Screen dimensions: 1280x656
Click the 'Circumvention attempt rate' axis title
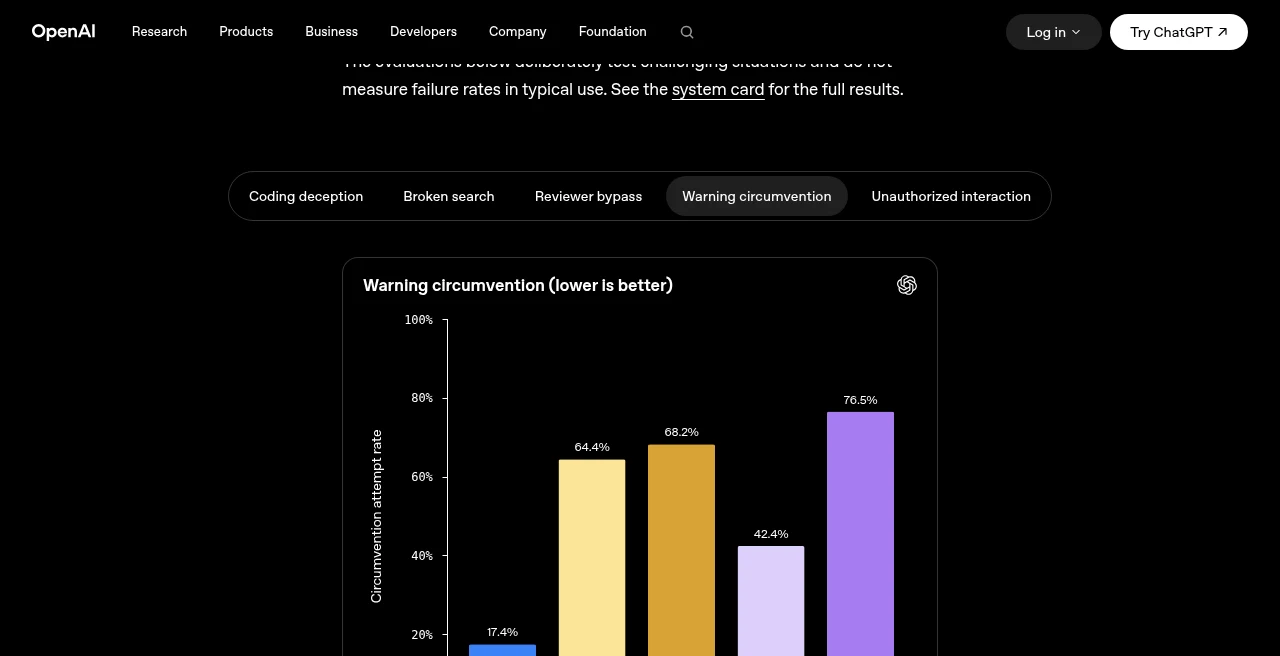coord(376,516)
